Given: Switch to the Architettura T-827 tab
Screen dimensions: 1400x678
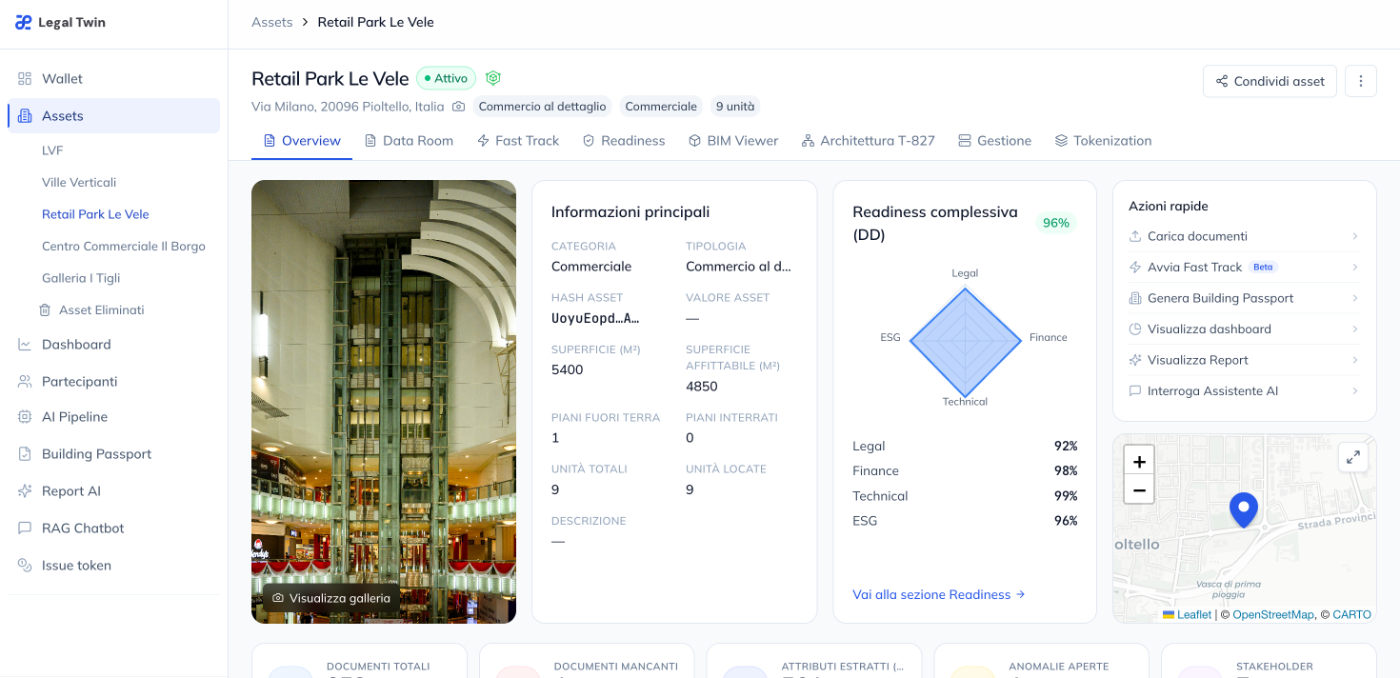Looking at the screenshot, I should point(868,141).
